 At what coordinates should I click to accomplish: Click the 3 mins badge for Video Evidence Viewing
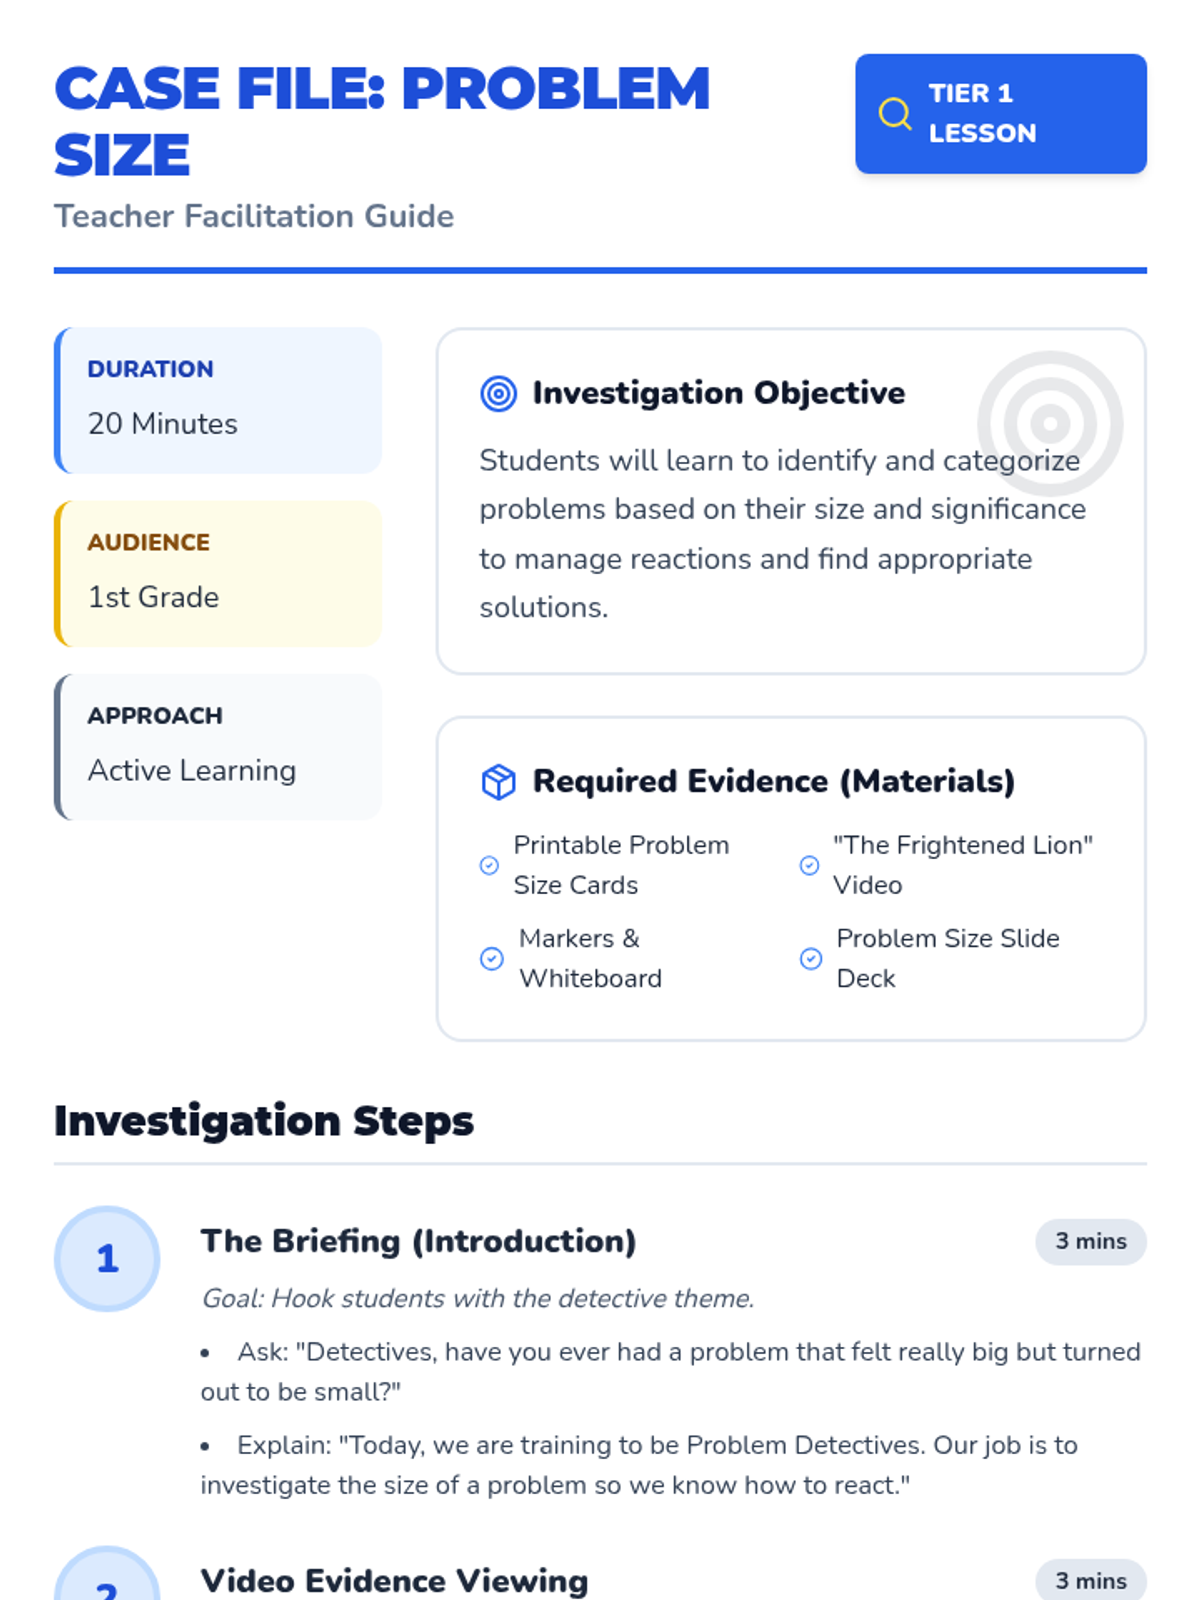(x=1090, y=1581)
